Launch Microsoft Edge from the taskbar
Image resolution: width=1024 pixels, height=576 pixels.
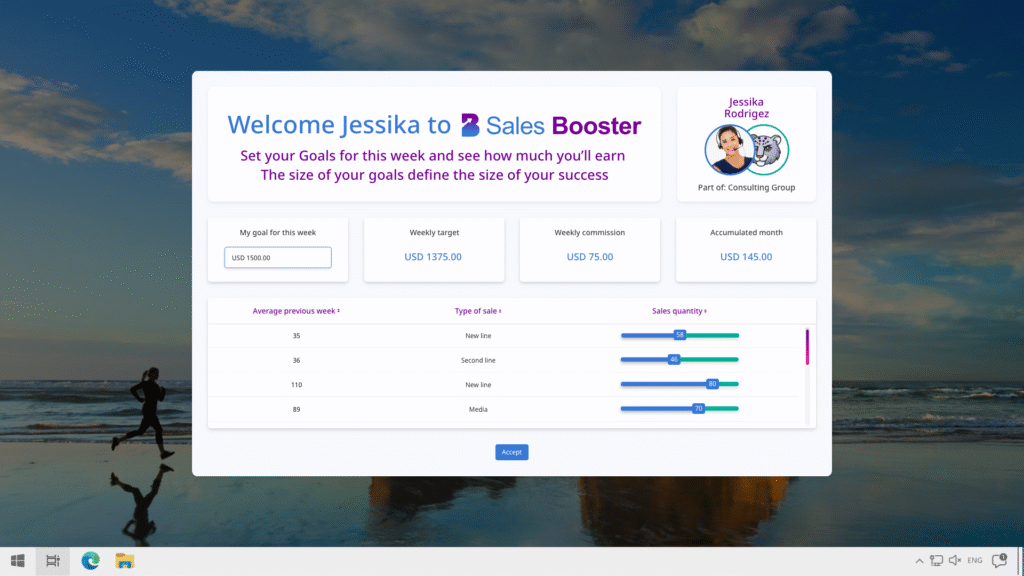(90, 561)
